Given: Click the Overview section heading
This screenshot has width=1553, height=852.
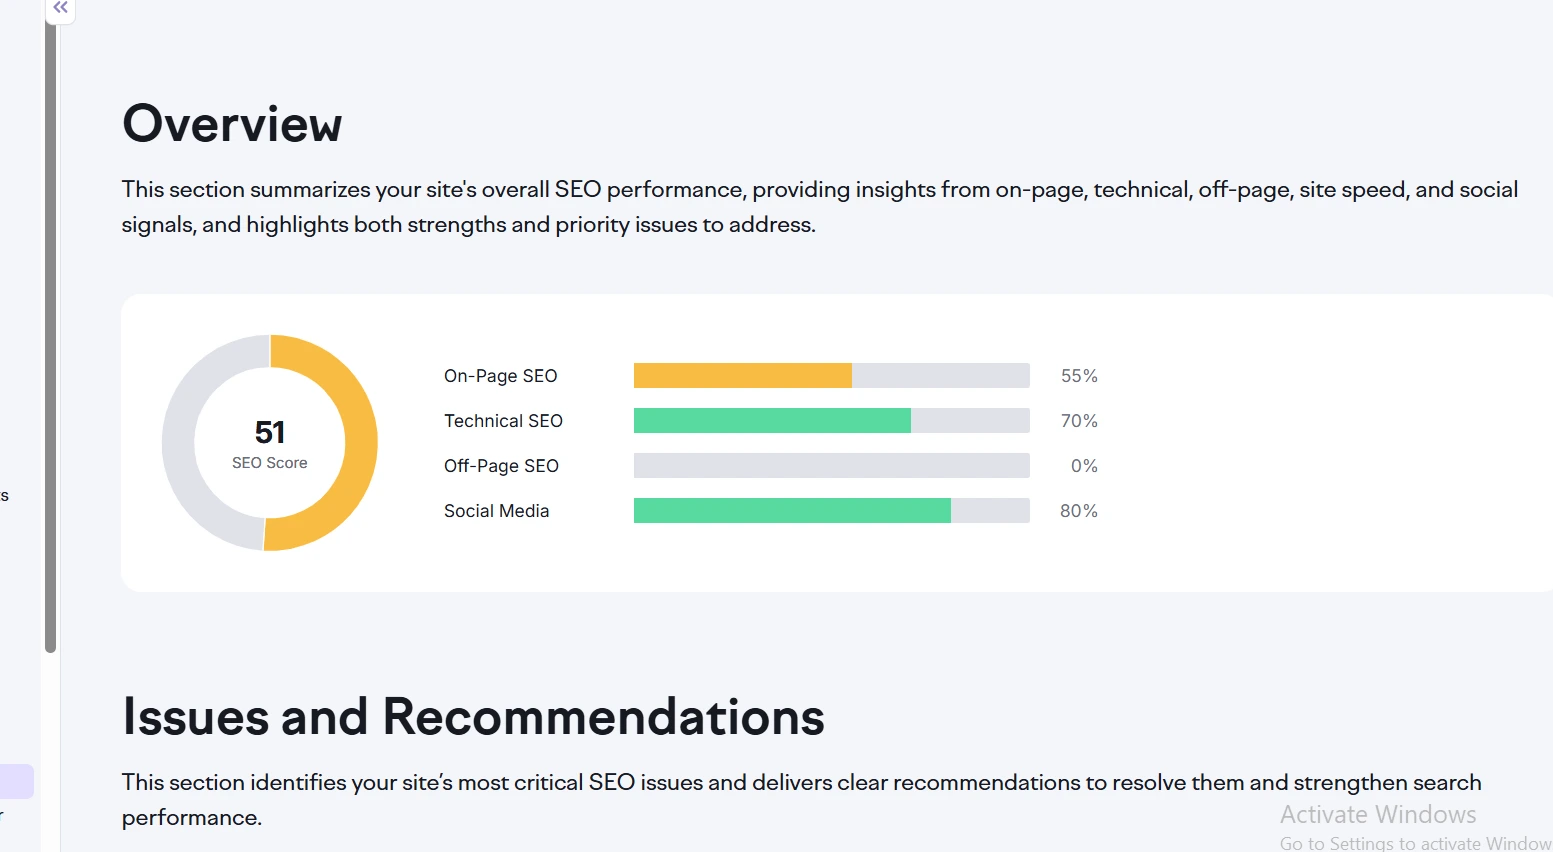Looking at the screenshot, I should coord(232,124).
